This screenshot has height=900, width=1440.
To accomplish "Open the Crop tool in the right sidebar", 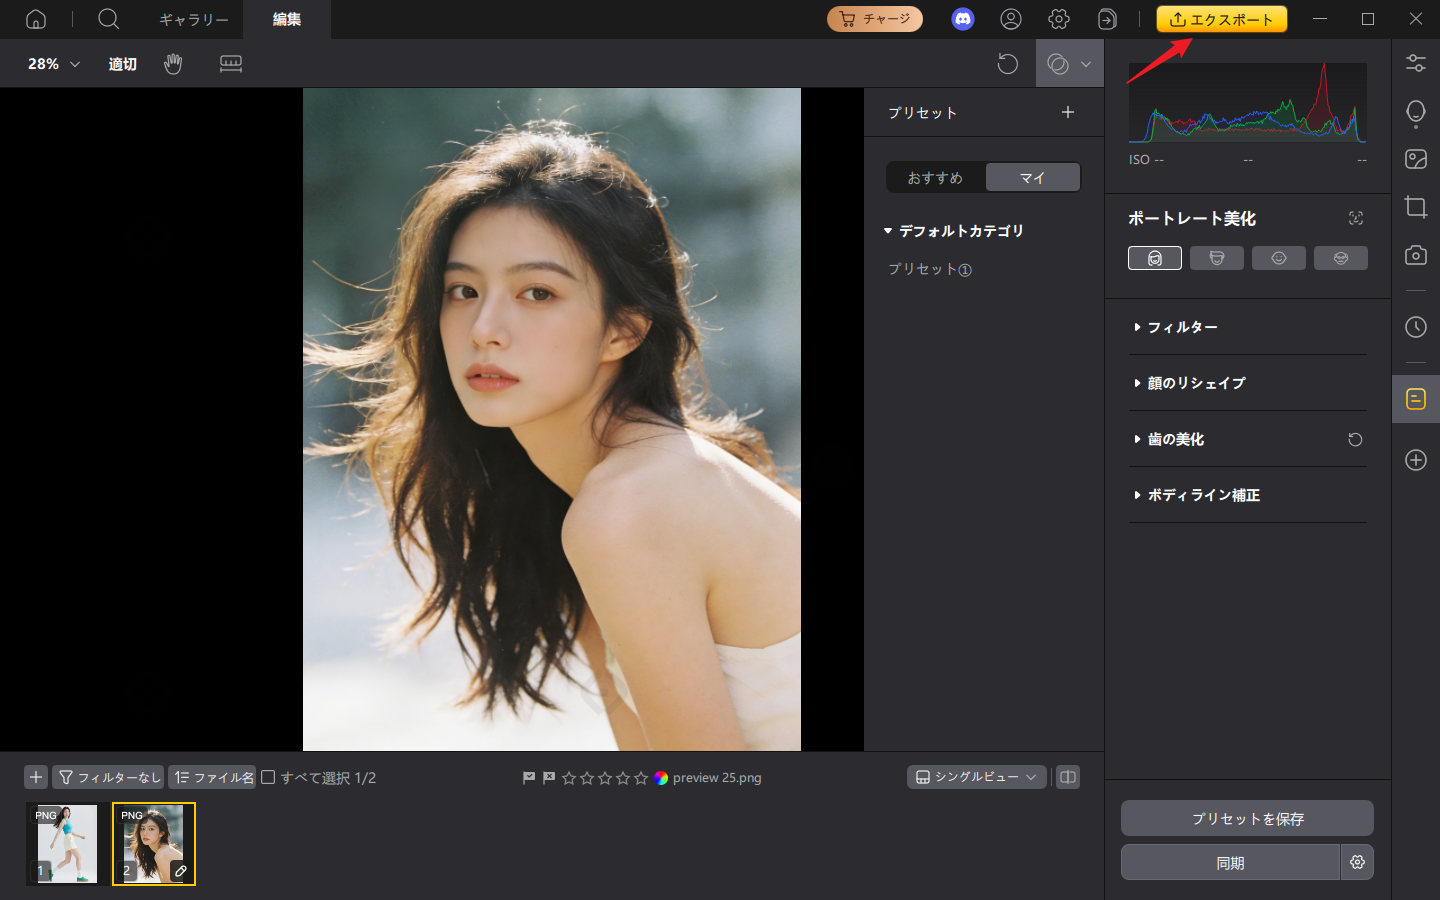I will (1415, 207).
